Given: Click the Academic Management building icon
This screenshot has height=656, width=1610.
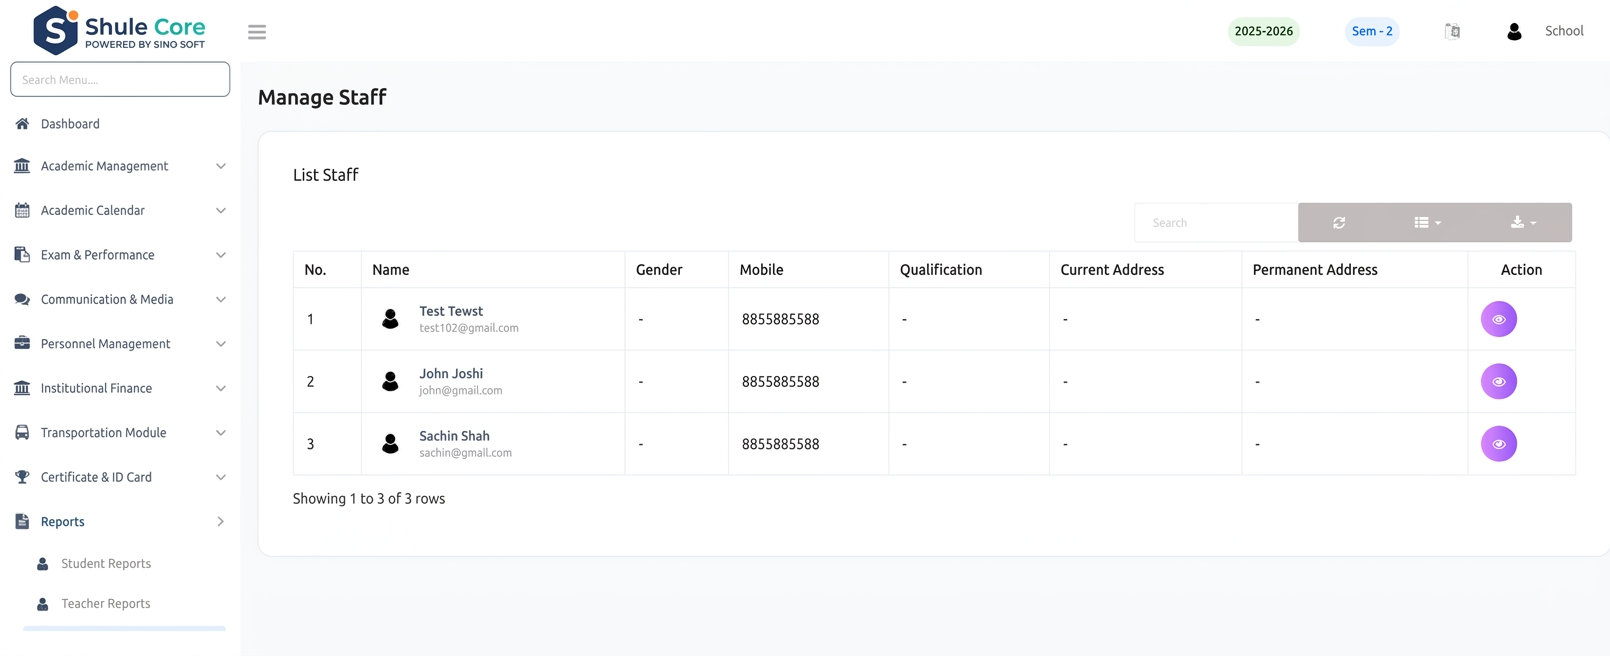Looking at the screenshot, I should [x=22, y=166].
